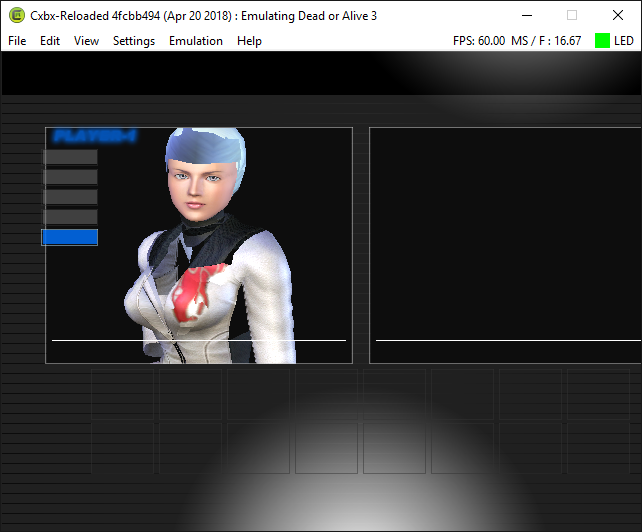This screenshot has height=532, width=642.
Task: Click the green LED indicator
Action: tap(602, 41)
